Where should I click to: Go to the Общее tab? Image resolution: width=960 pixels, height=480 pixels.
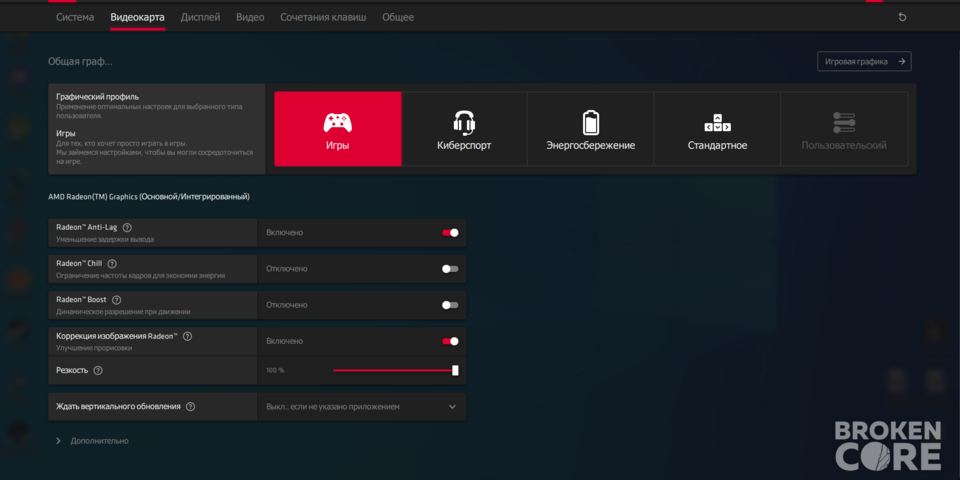(x=398, y=17)
